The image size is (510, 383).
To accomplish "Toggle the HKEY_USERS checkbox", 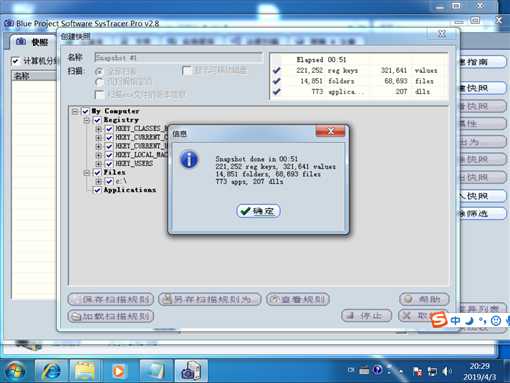I will [x=109, y=164].
